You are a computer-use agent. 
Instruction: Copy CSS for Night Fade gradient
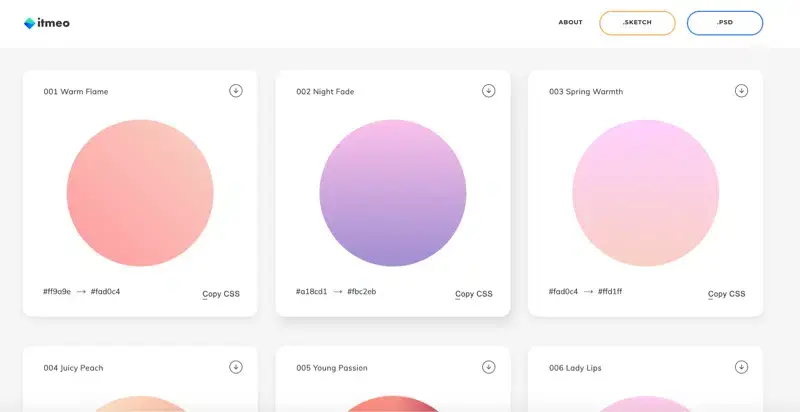[x=473, y=294]
